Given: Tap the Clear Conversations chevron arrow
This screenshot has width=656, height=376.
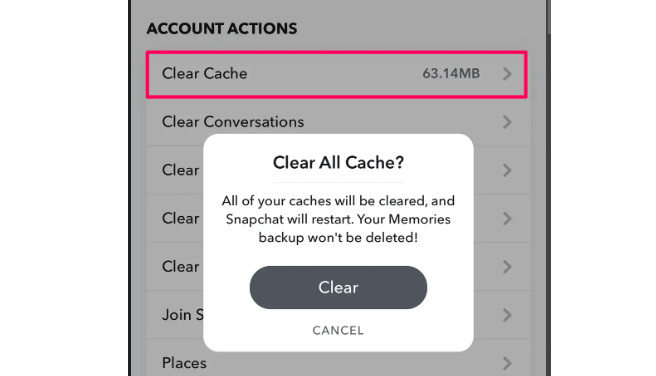Looking at the screenshot, I should (x=507, y=122).
